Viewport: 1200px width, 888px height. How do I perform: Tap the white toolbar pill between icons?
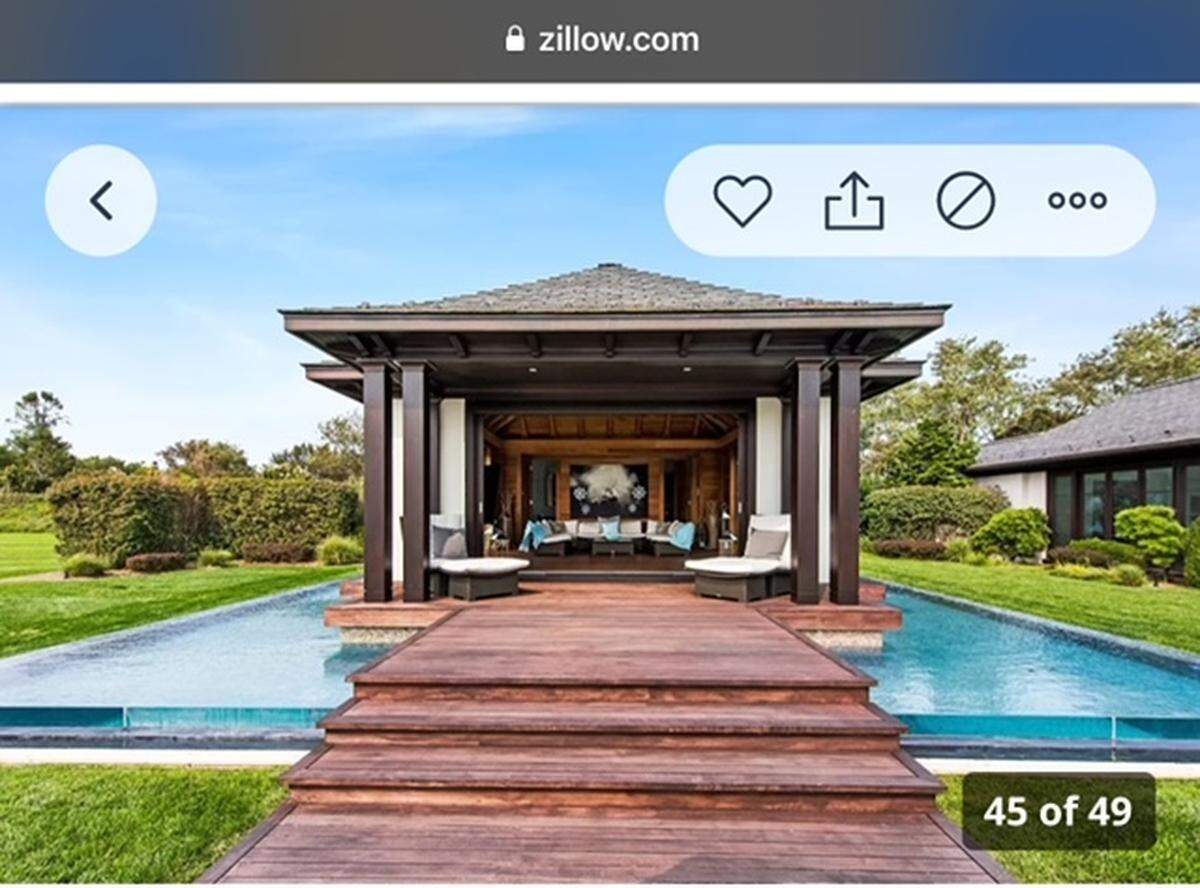click(x=910, y=201)
